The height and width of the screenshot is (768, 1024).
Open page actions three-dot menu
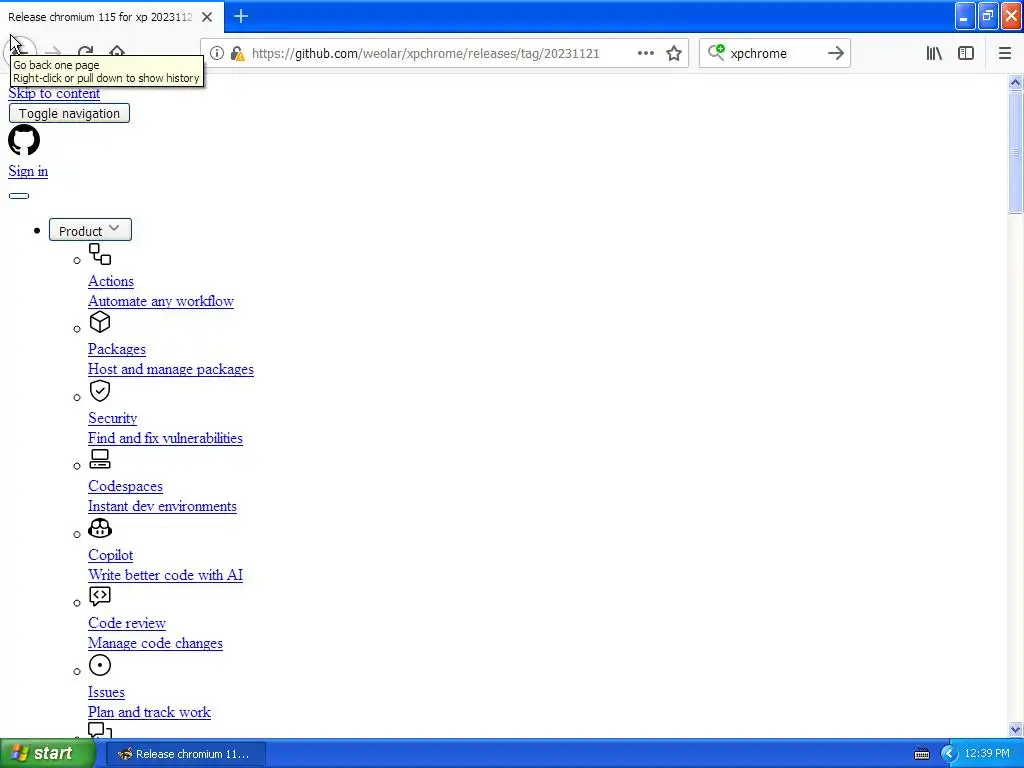click(645, 54)
